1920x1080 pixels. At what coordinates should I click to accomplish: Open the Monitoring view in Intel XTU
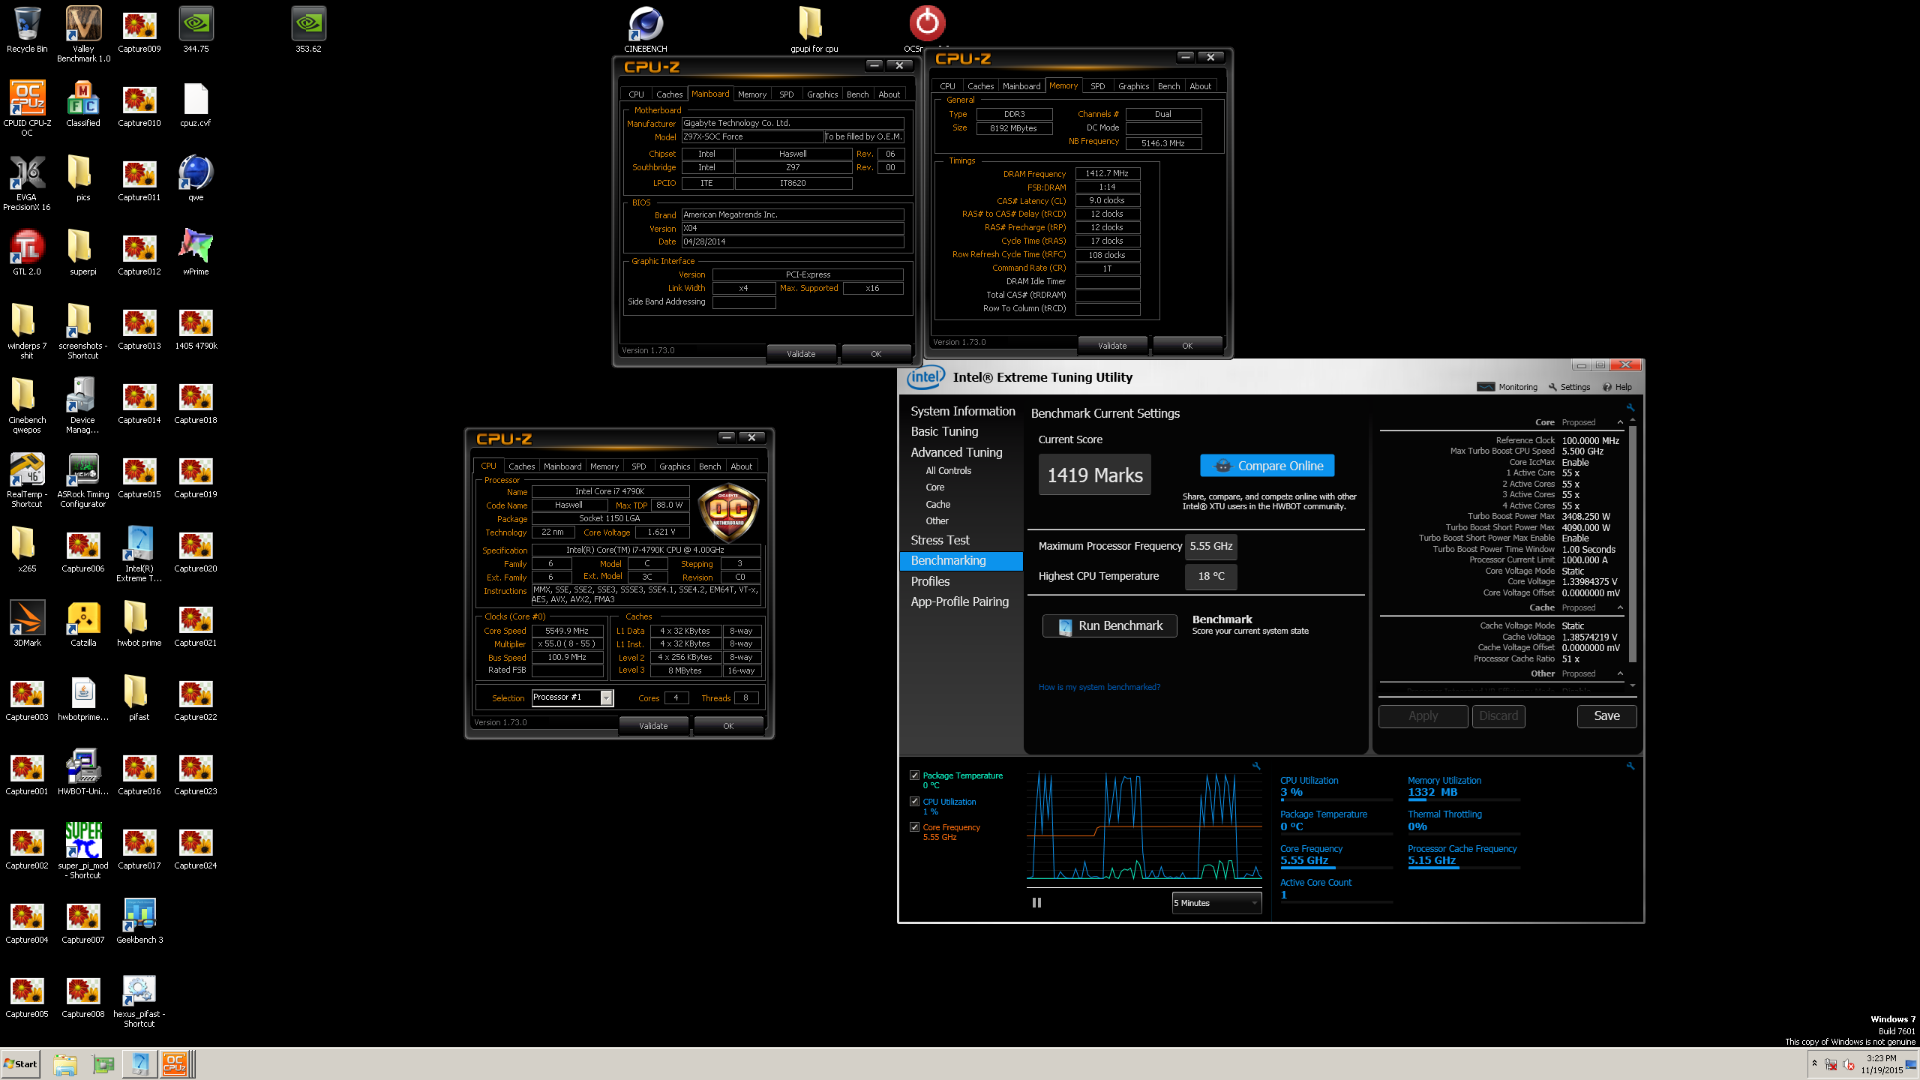(x=1507, y=387)
